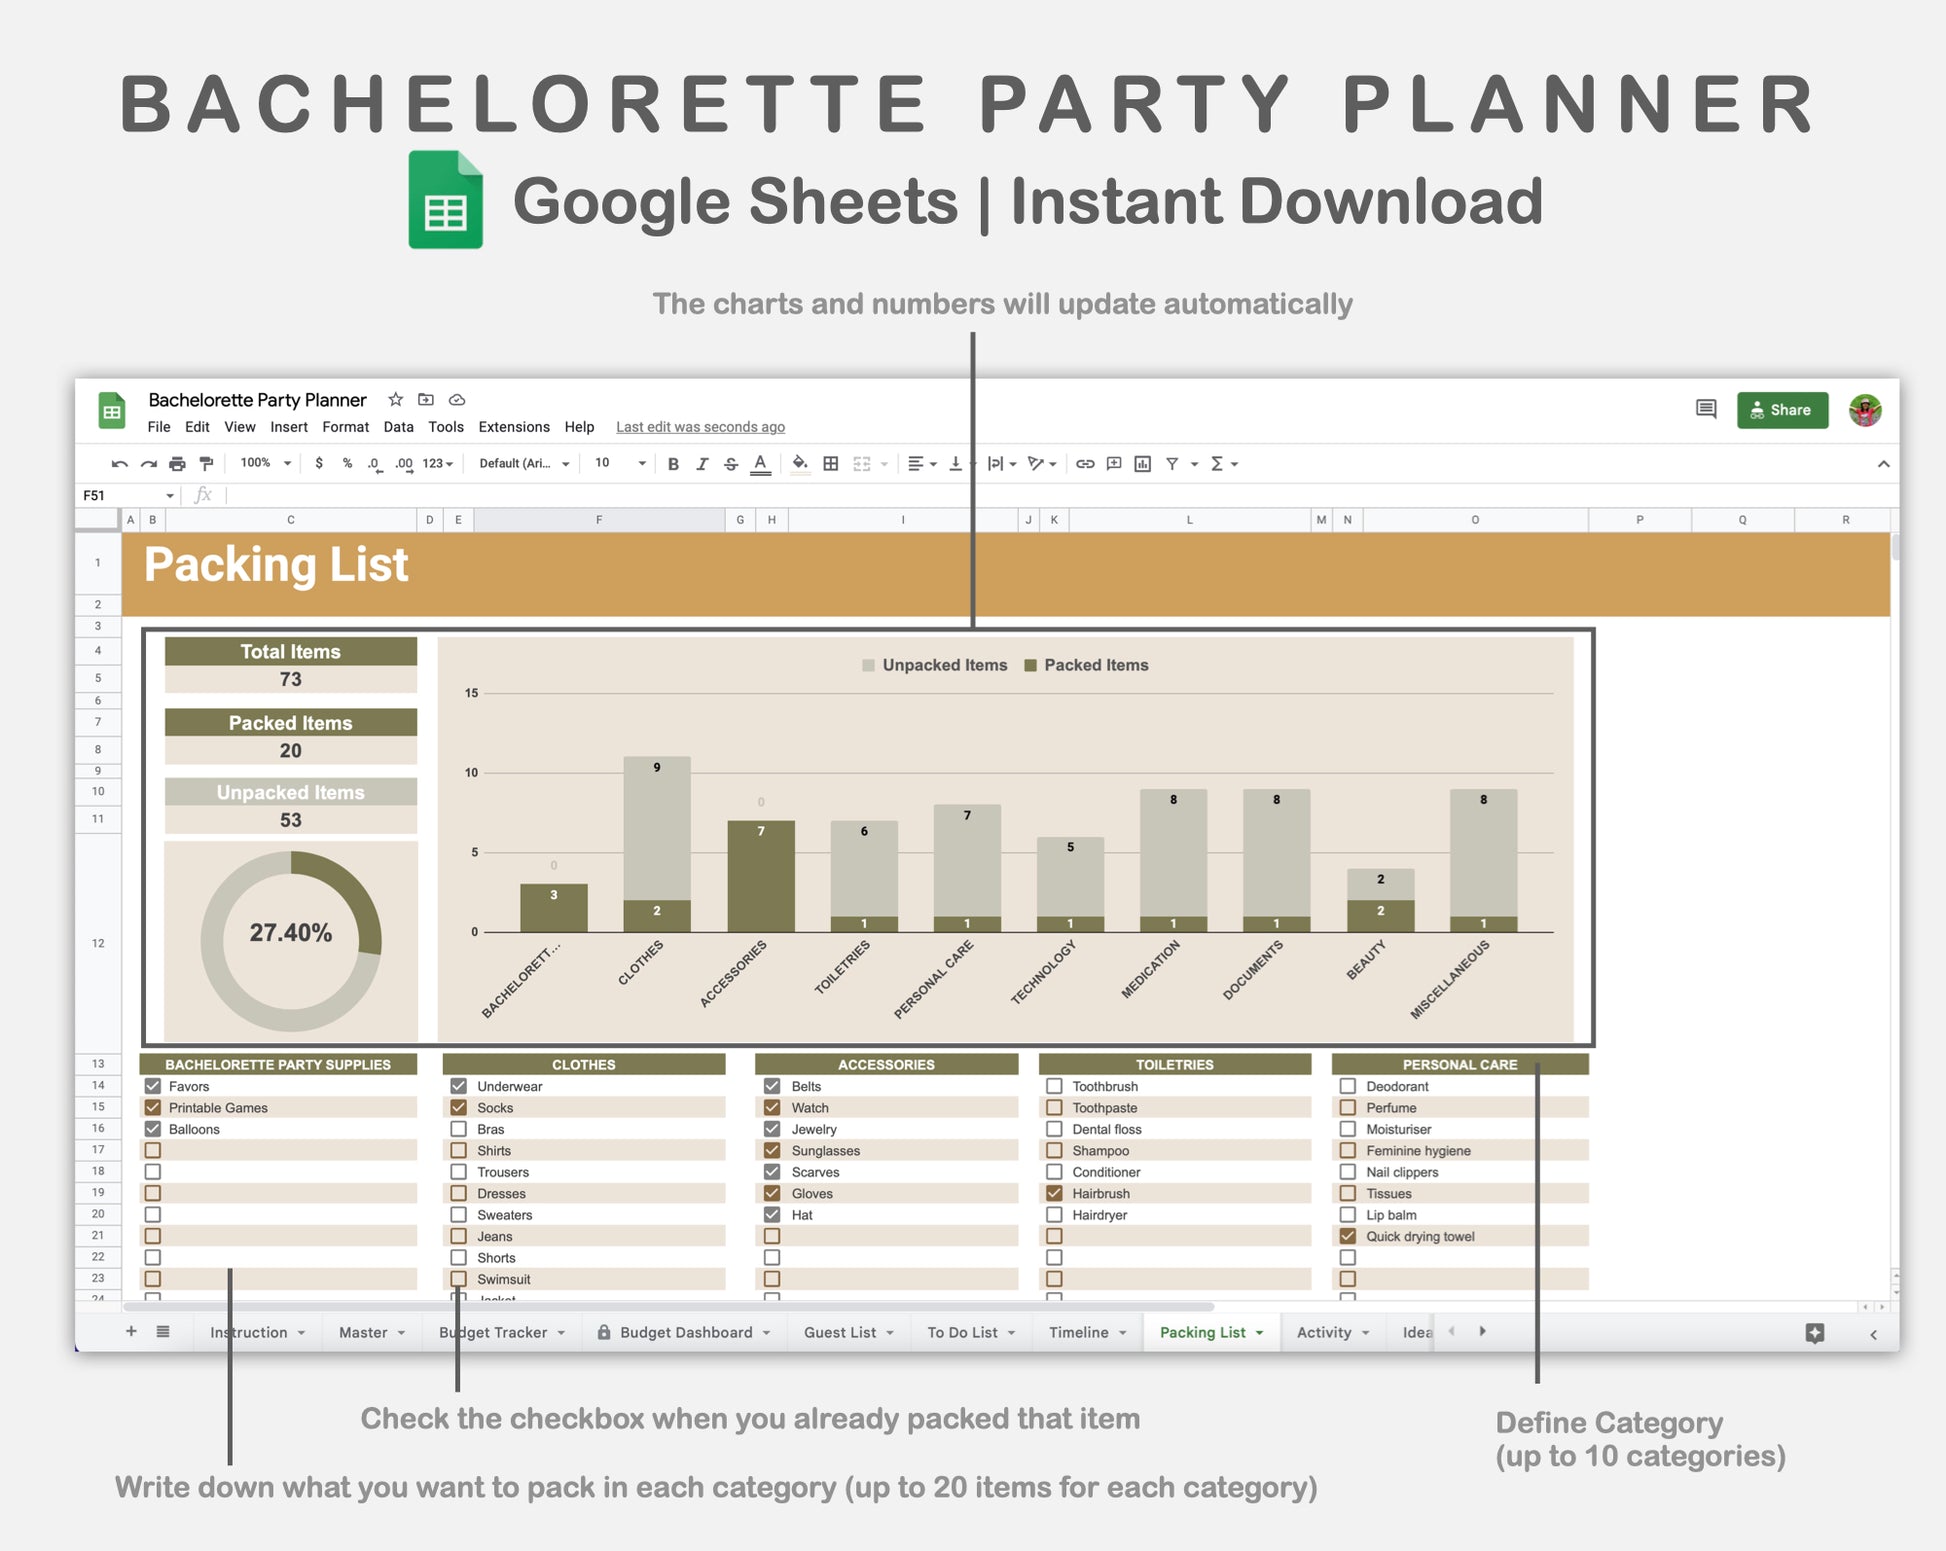Screen dimensions: 1946x1551
Task: Check the Bras checkbox
Action: pos(459,1129)
